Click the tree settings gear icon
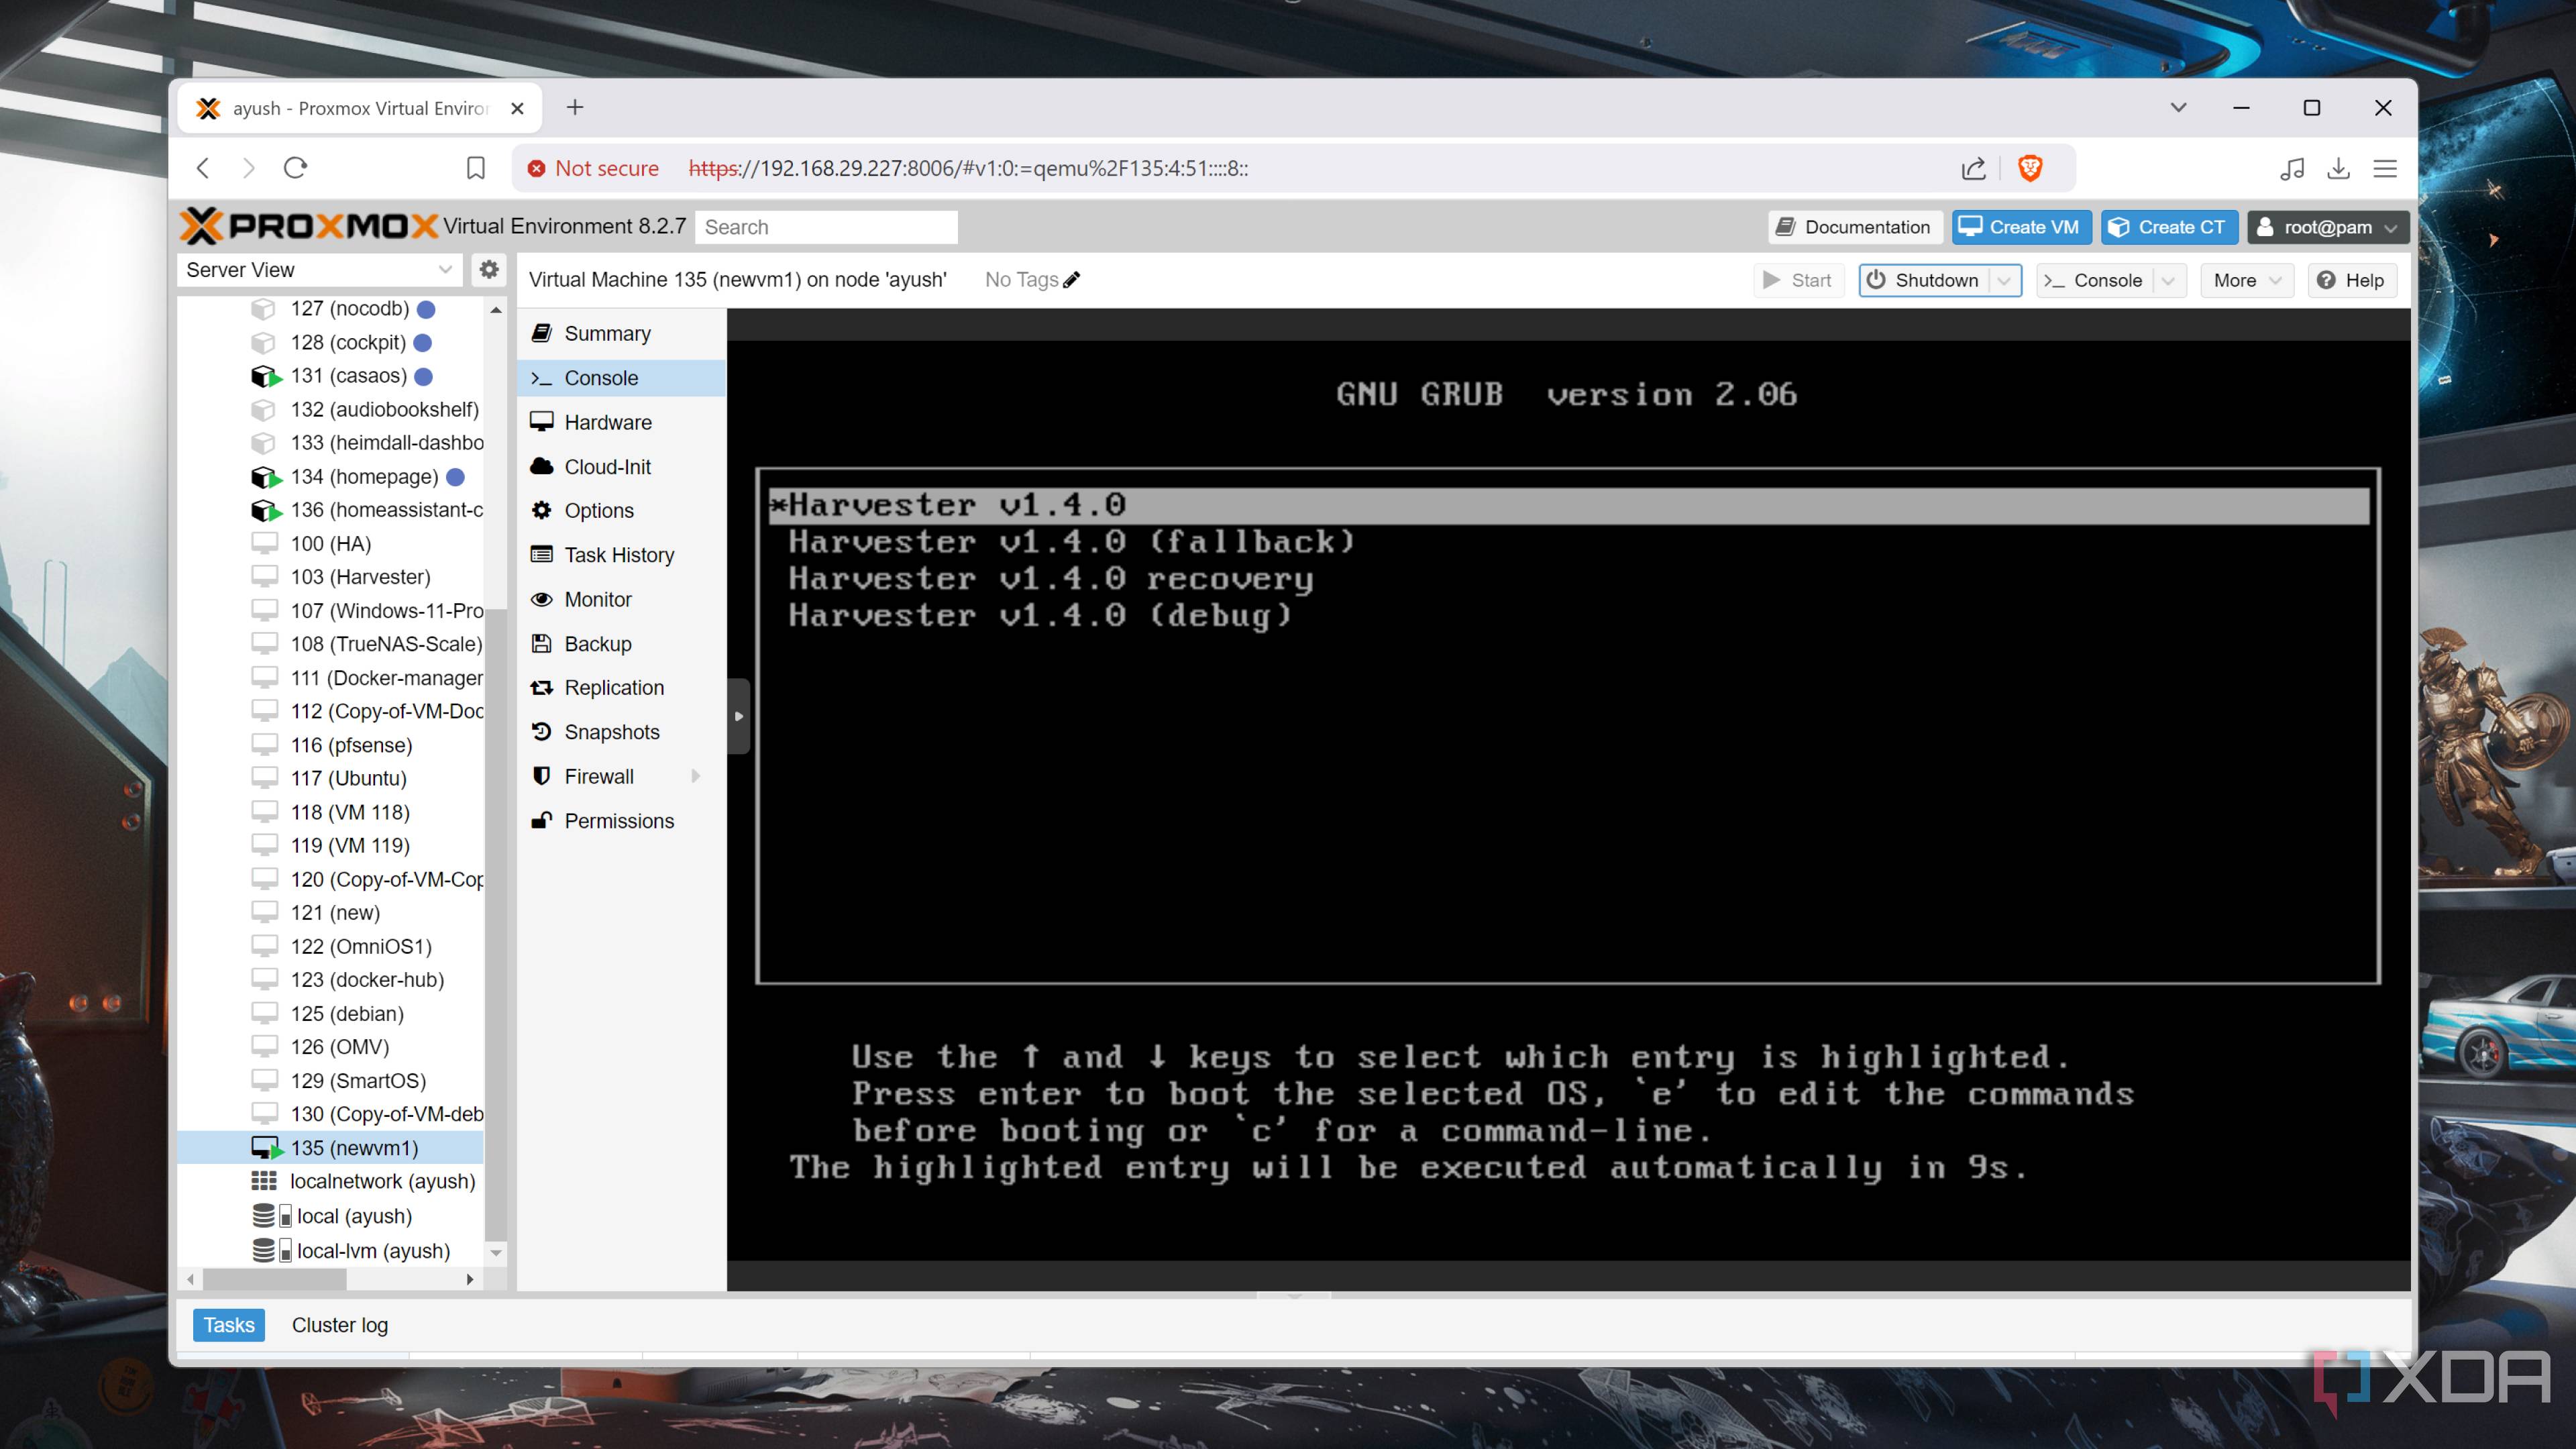 (488, 269)
